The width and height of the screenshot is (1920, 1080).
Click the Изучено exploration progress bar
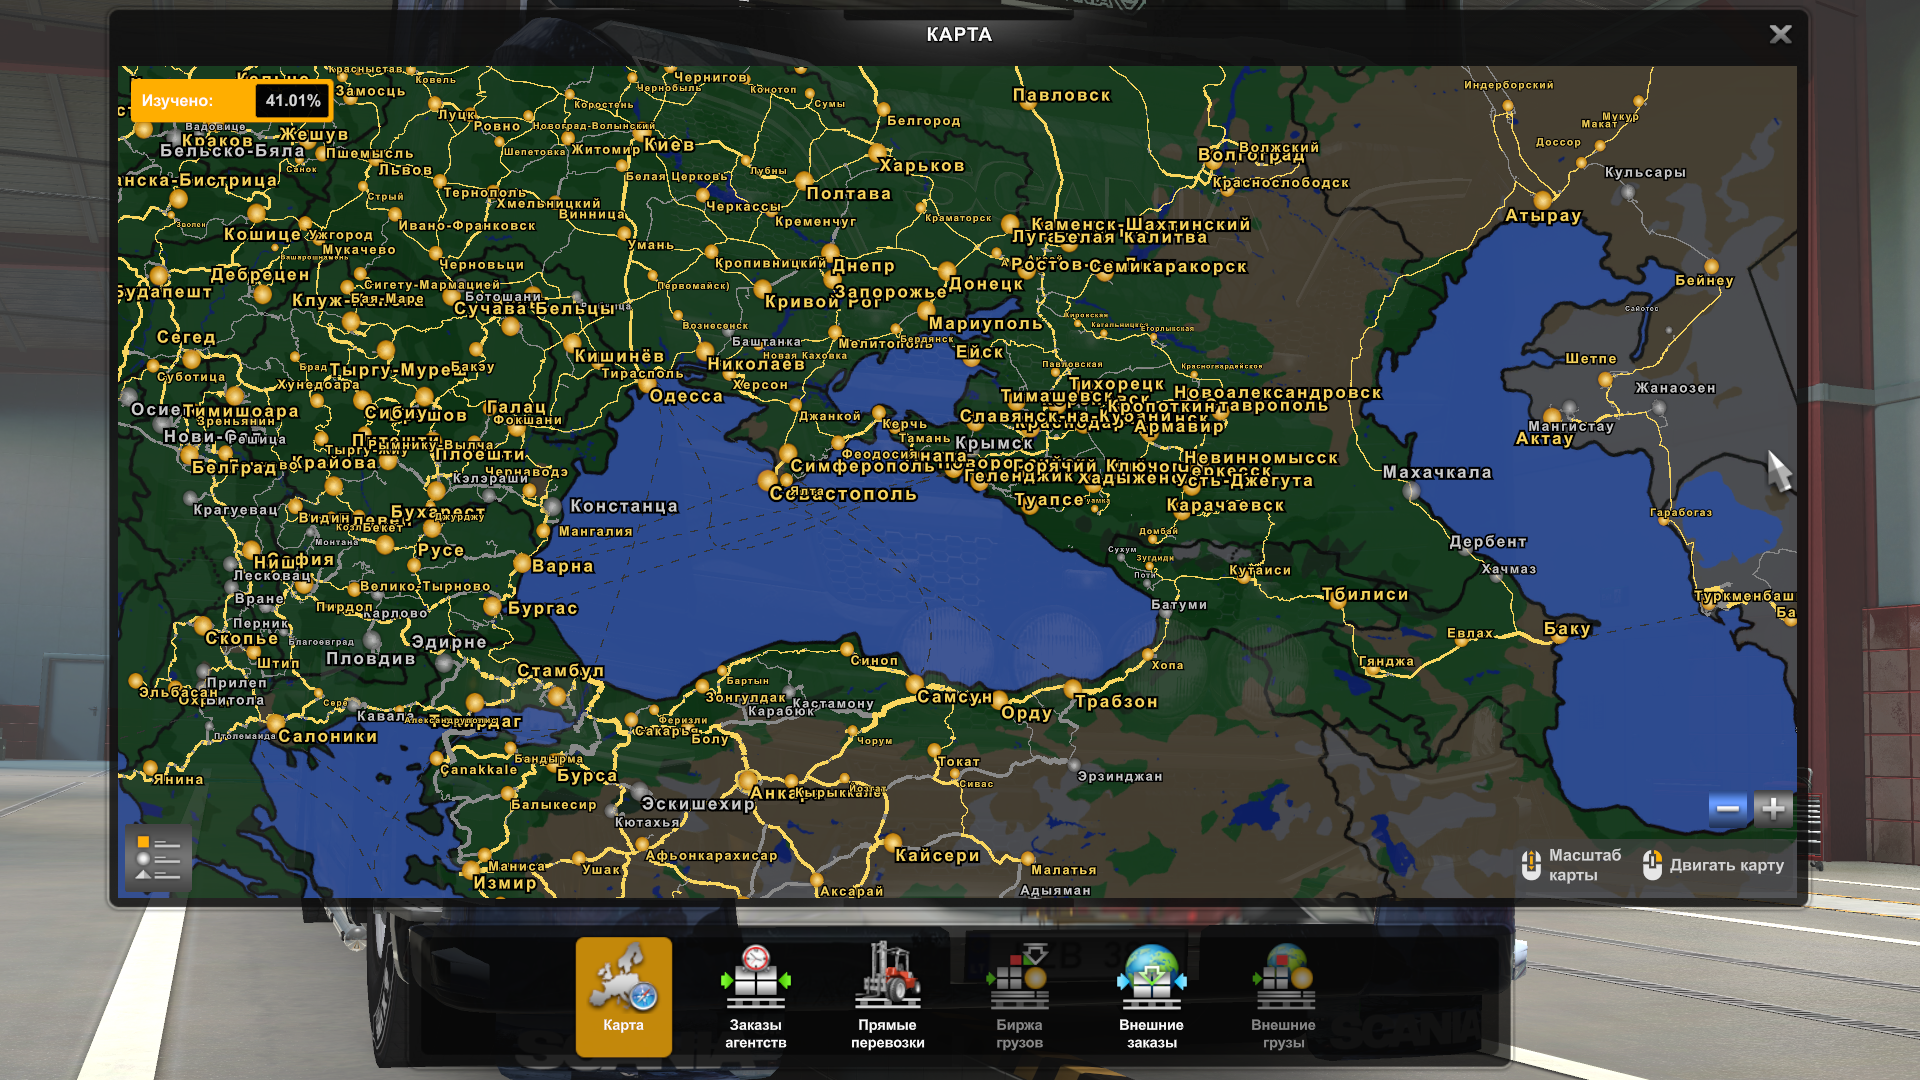click(230, 100)
